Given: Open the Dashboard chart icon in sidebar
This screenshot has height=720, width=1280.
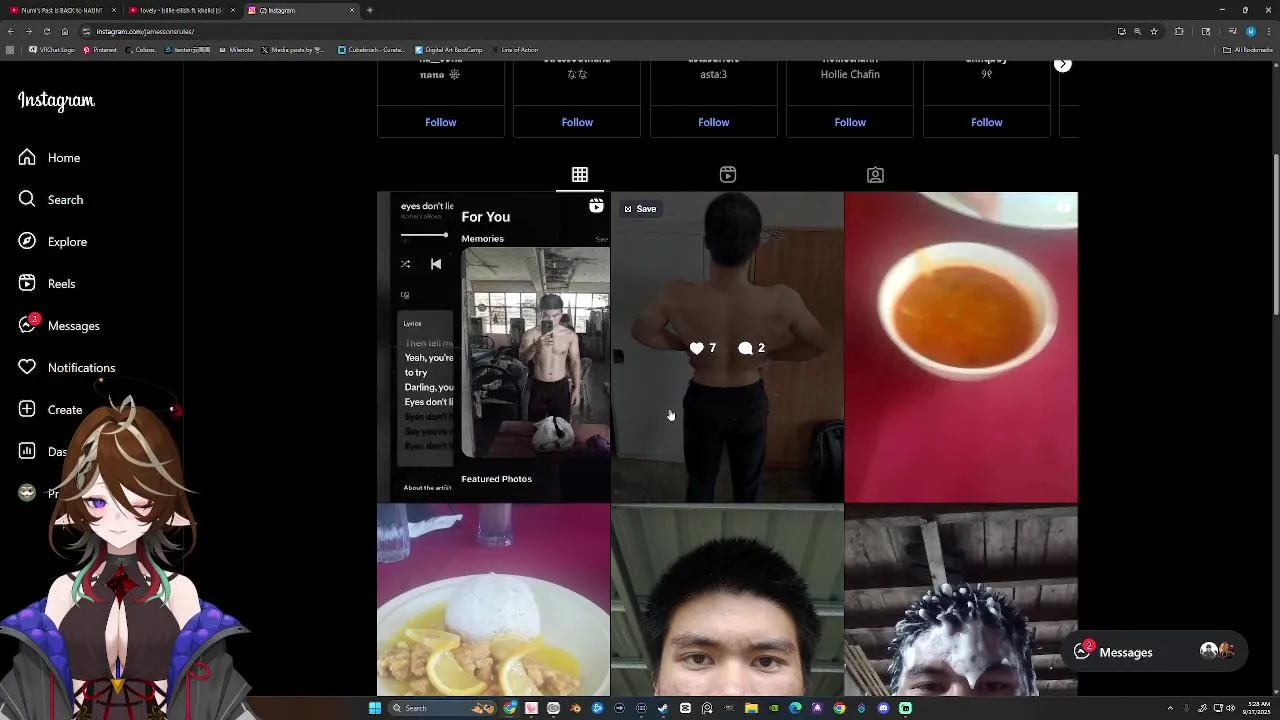Looking at the screenshot, I should 27,452.
